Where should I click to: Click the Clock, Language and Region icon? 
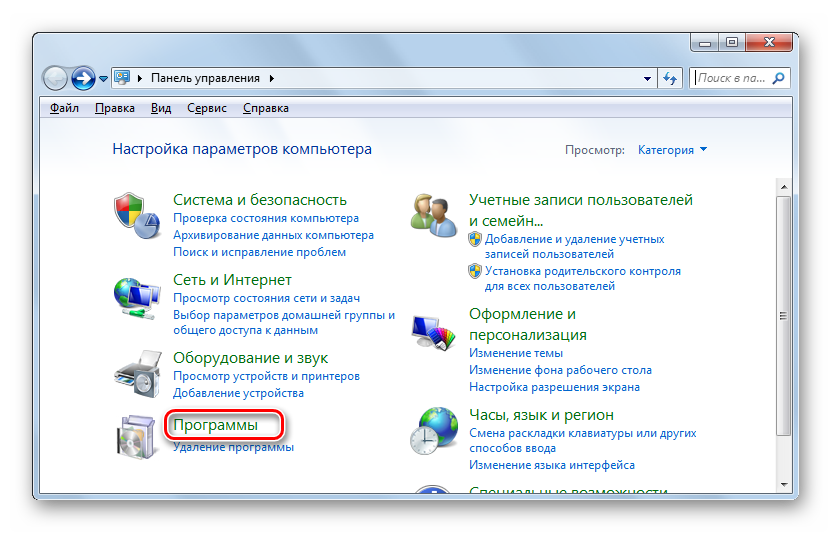pyautogui.click(x=433, y=431)
